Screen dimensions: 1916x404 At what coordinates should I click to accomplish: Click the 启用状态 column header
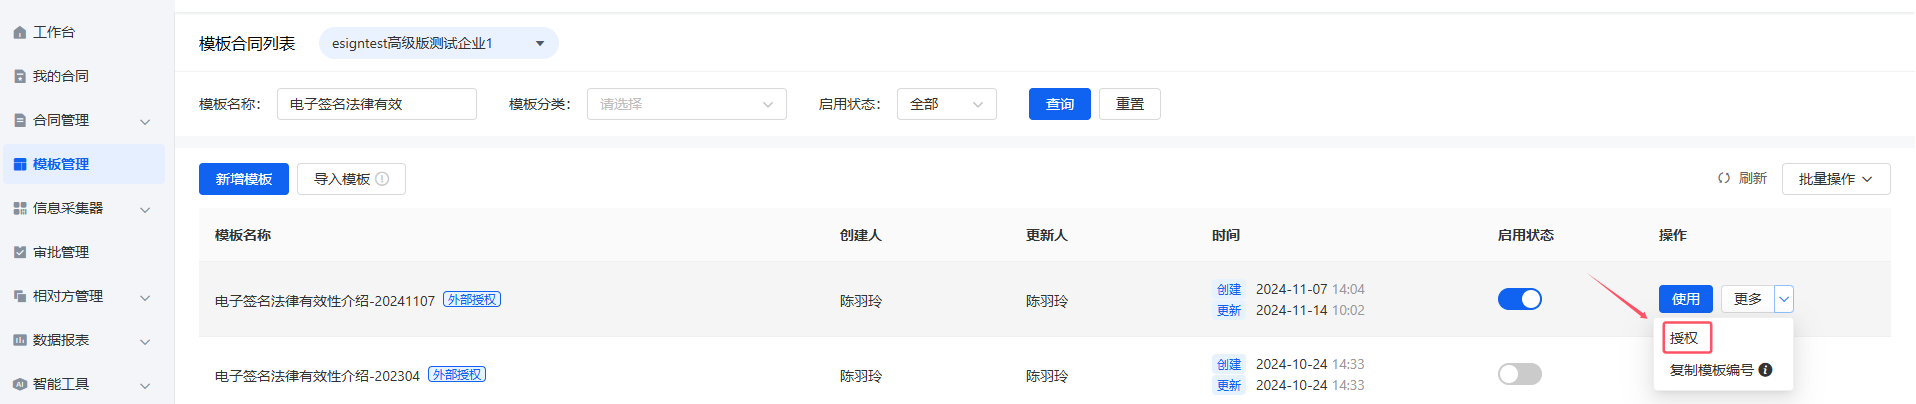click(x=1526, y=235)
